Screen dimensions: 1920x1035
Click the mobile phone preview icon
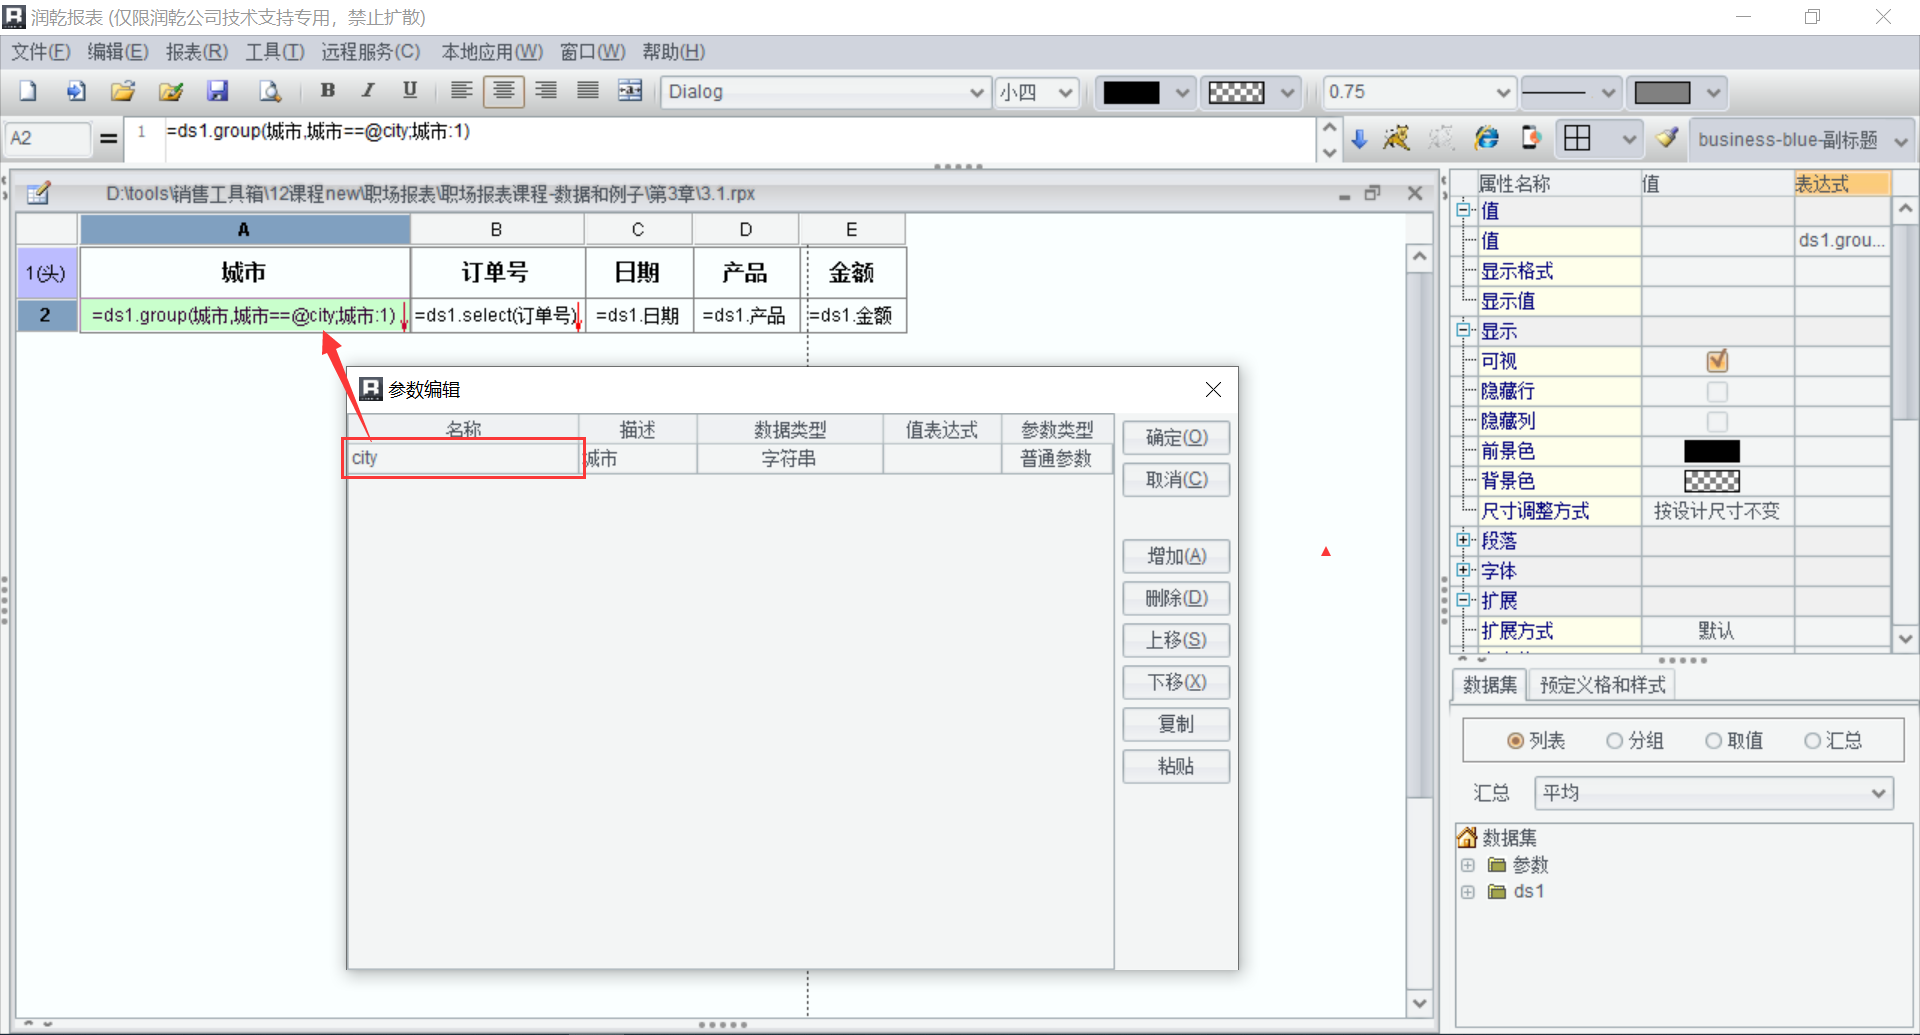click(x=1531, y=138)
